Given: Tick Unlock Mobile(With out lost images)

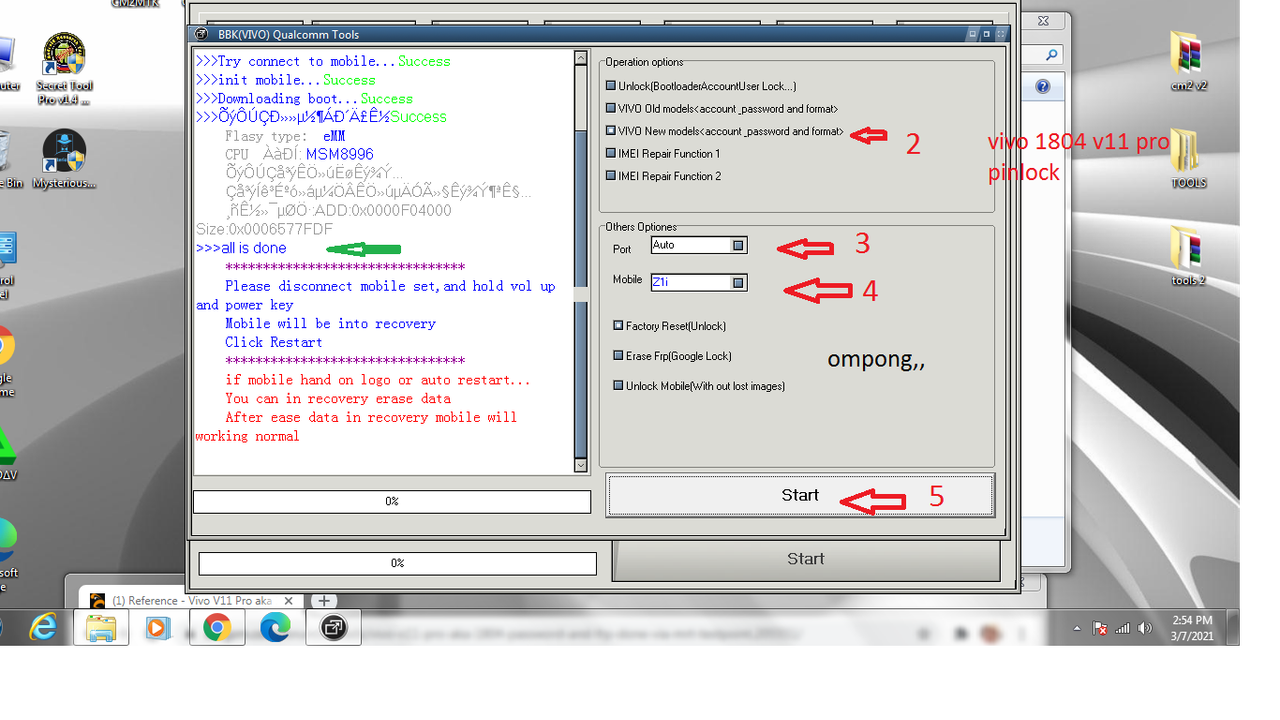Looking at the screenshot, I should (618, 386).
